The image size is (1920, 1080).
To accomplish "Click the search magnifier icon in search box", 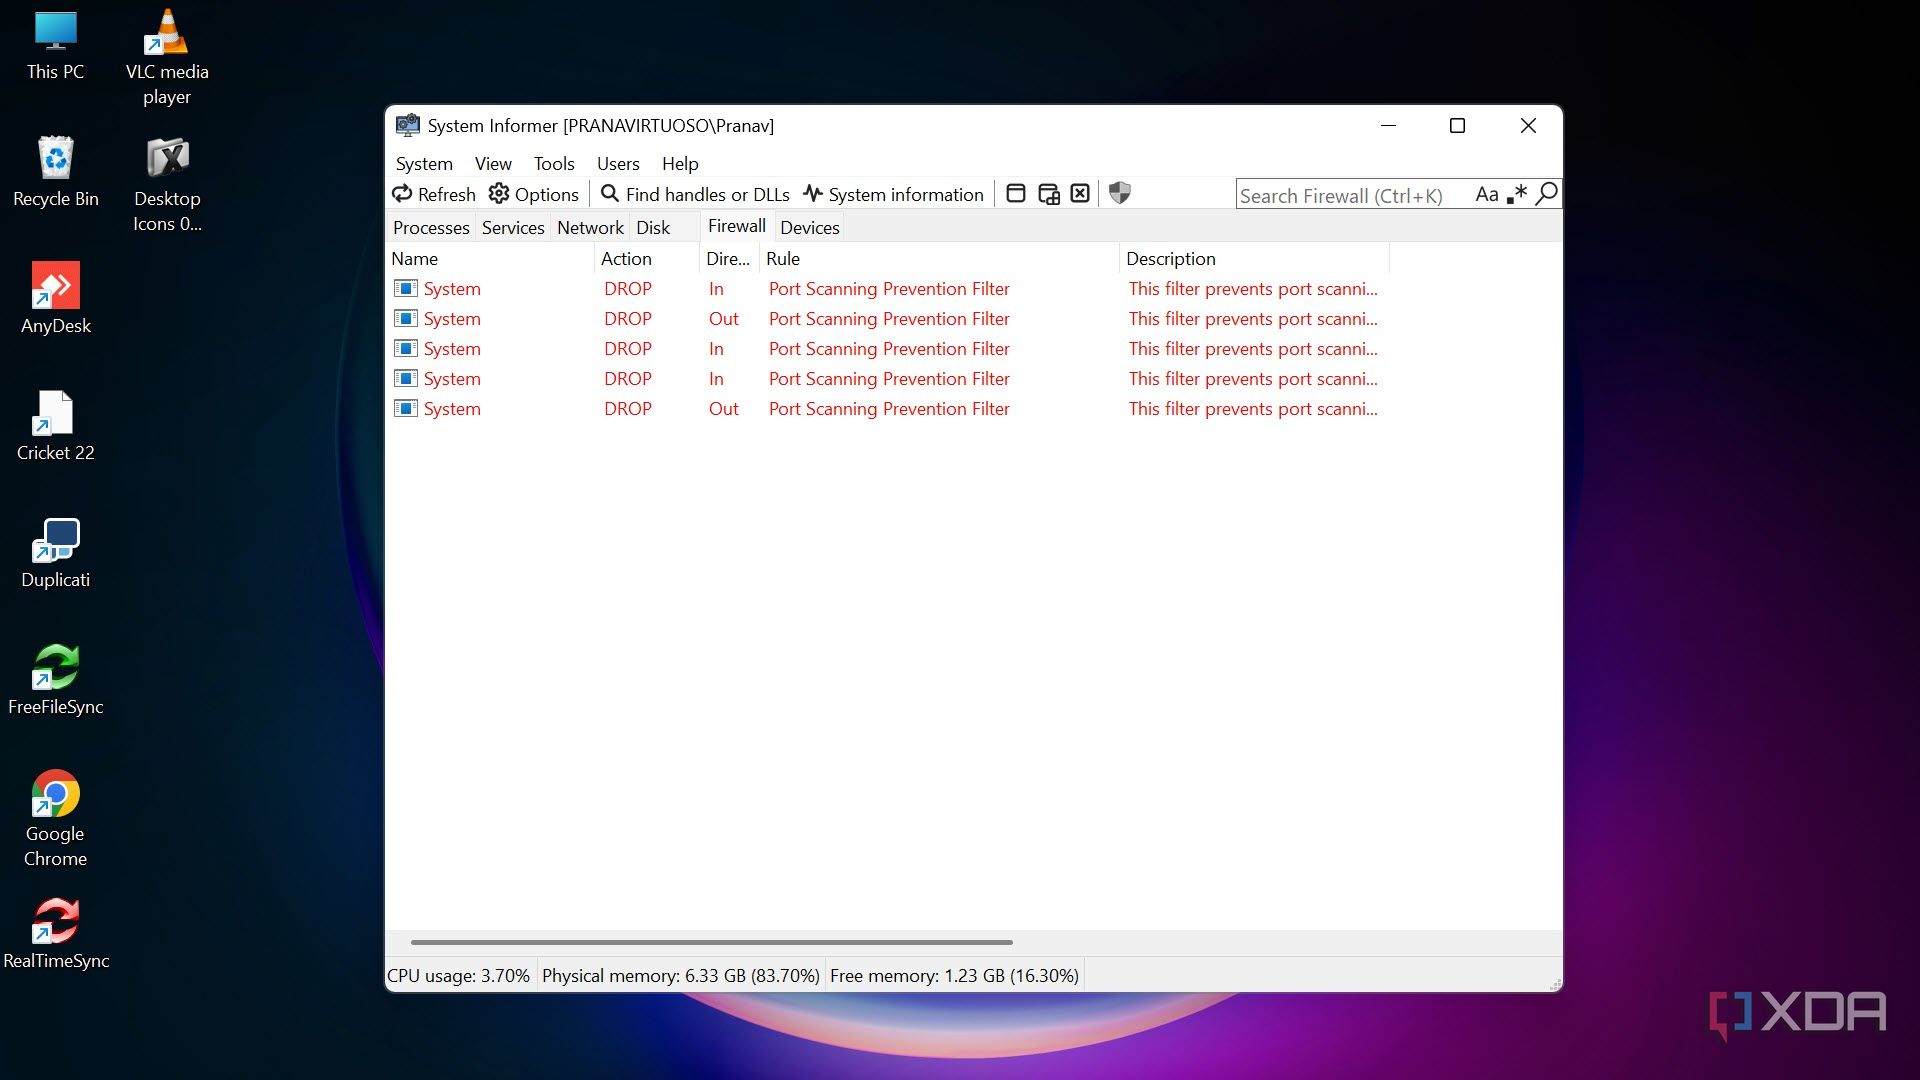I will [x=1546, y=193].
